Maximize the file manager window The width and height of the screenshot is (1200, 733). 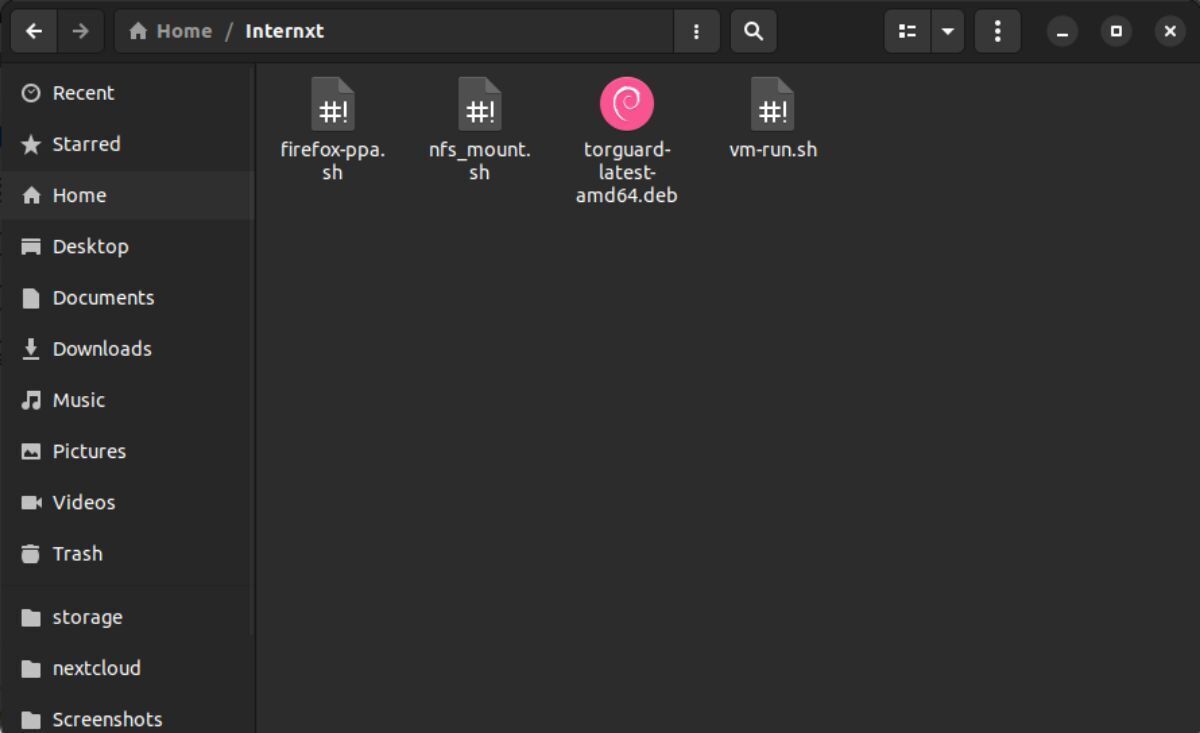click(1116, 31)
